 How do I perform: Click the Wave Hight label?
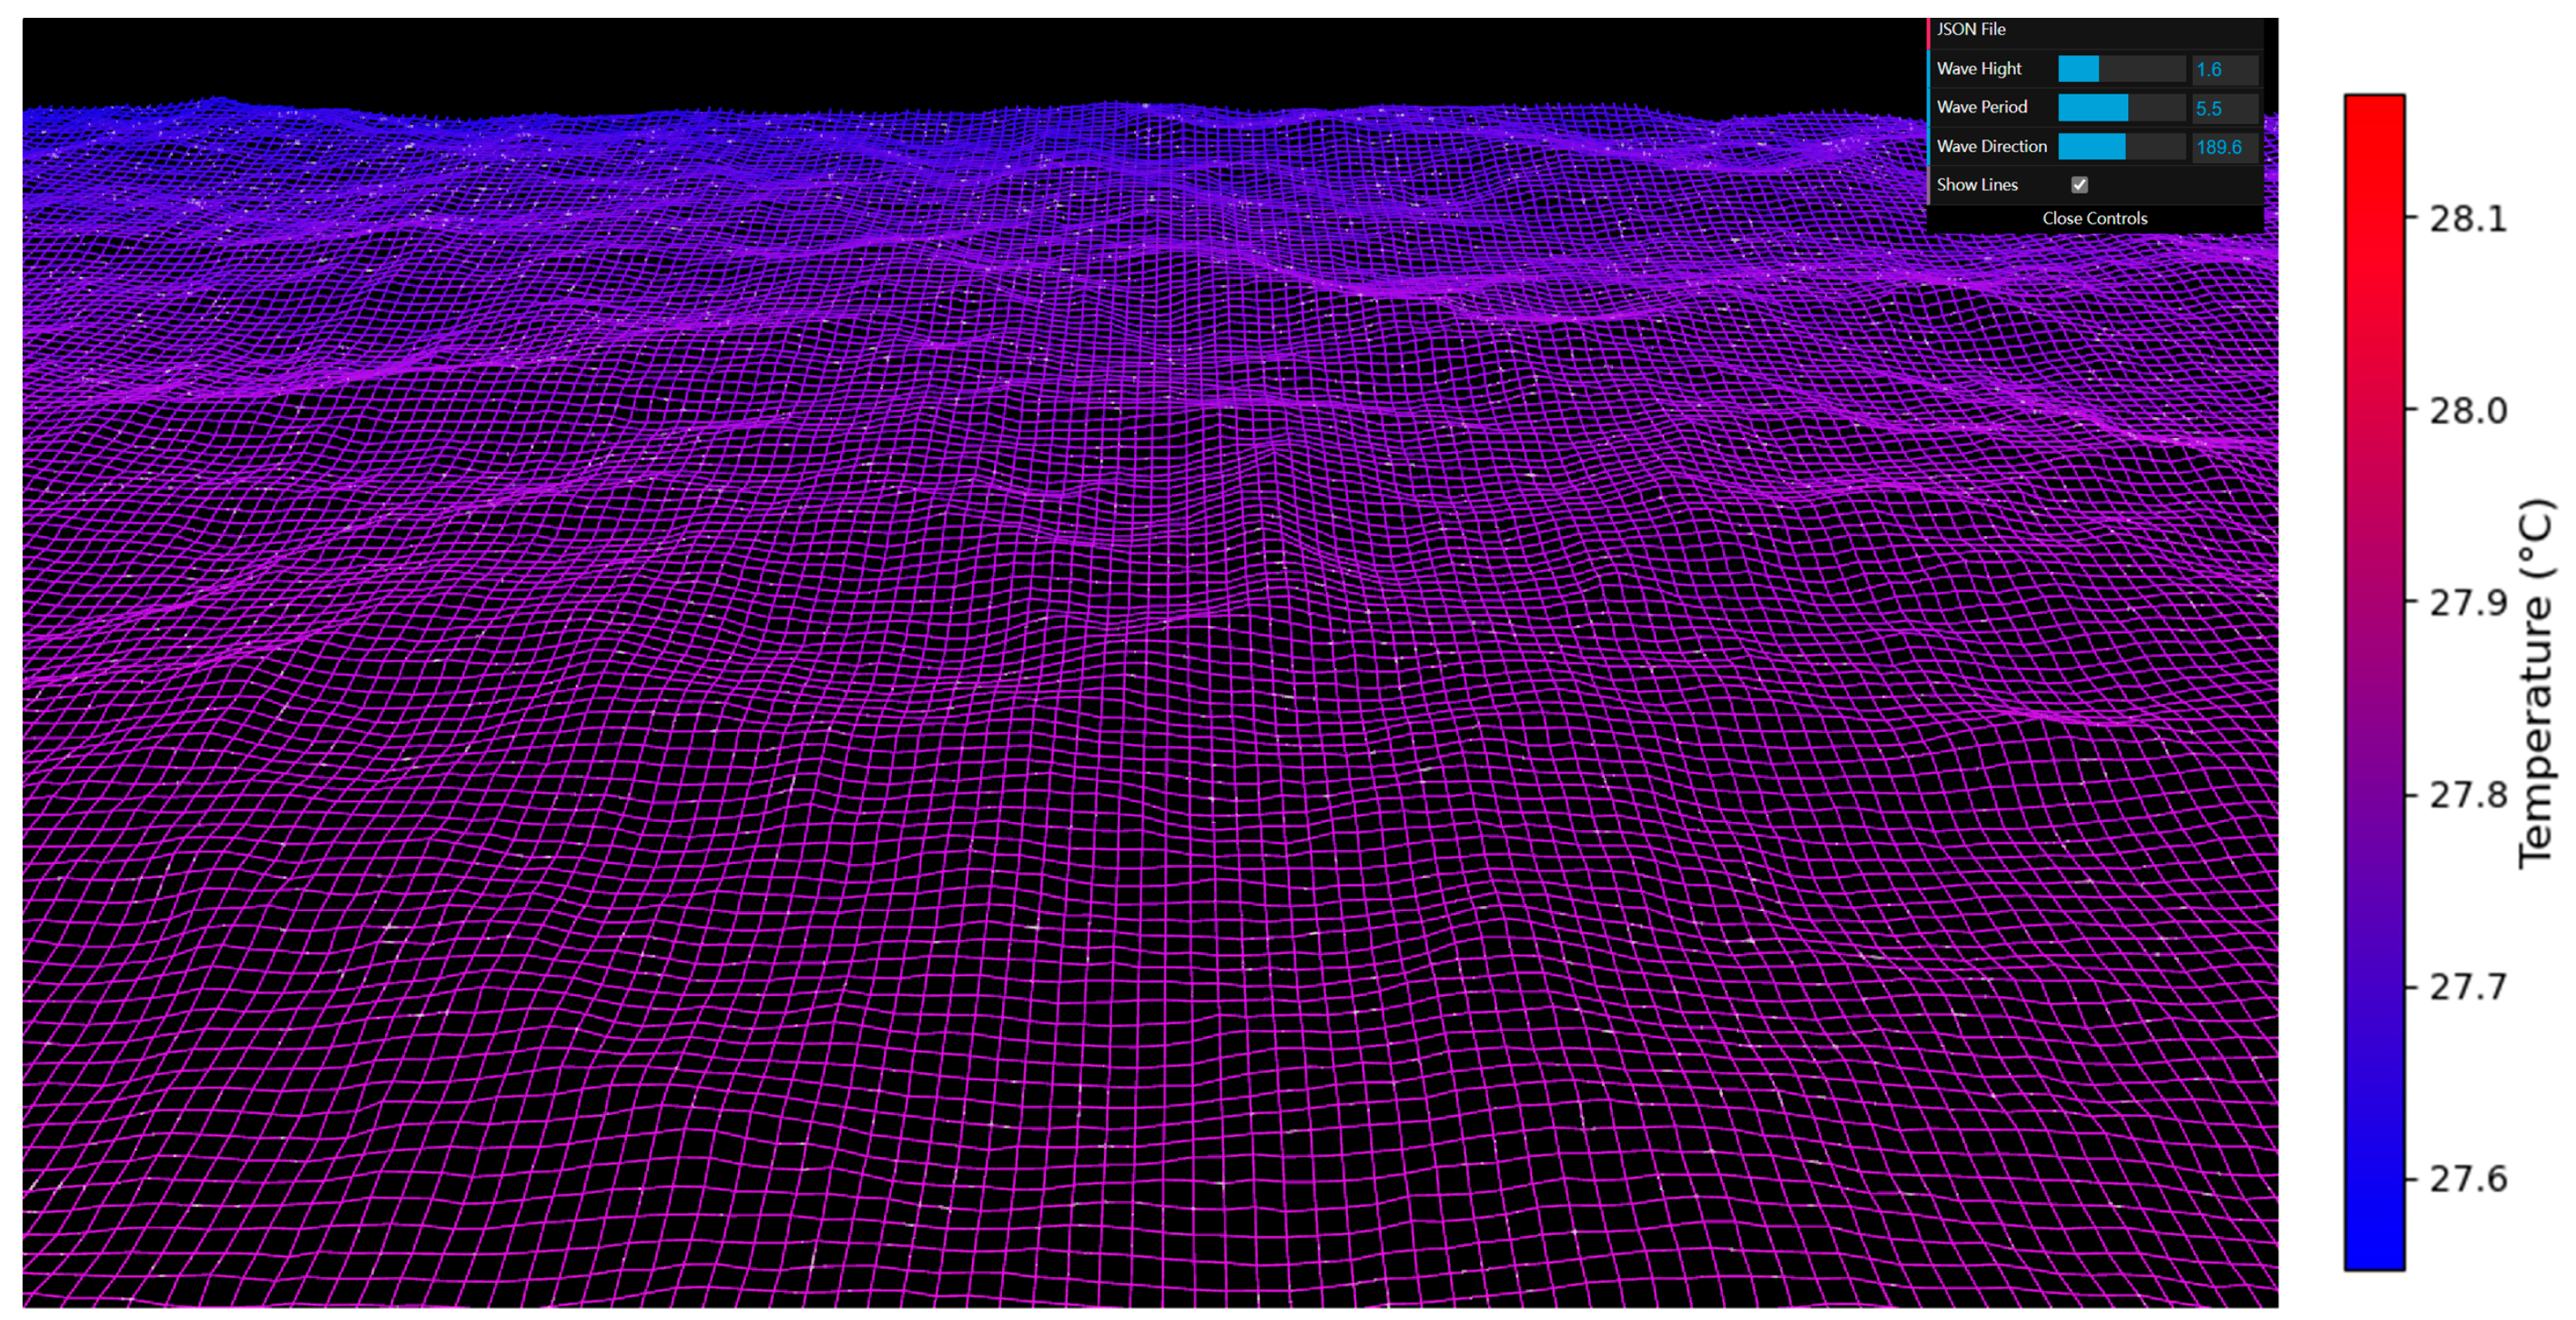(x=1978, y=69)
